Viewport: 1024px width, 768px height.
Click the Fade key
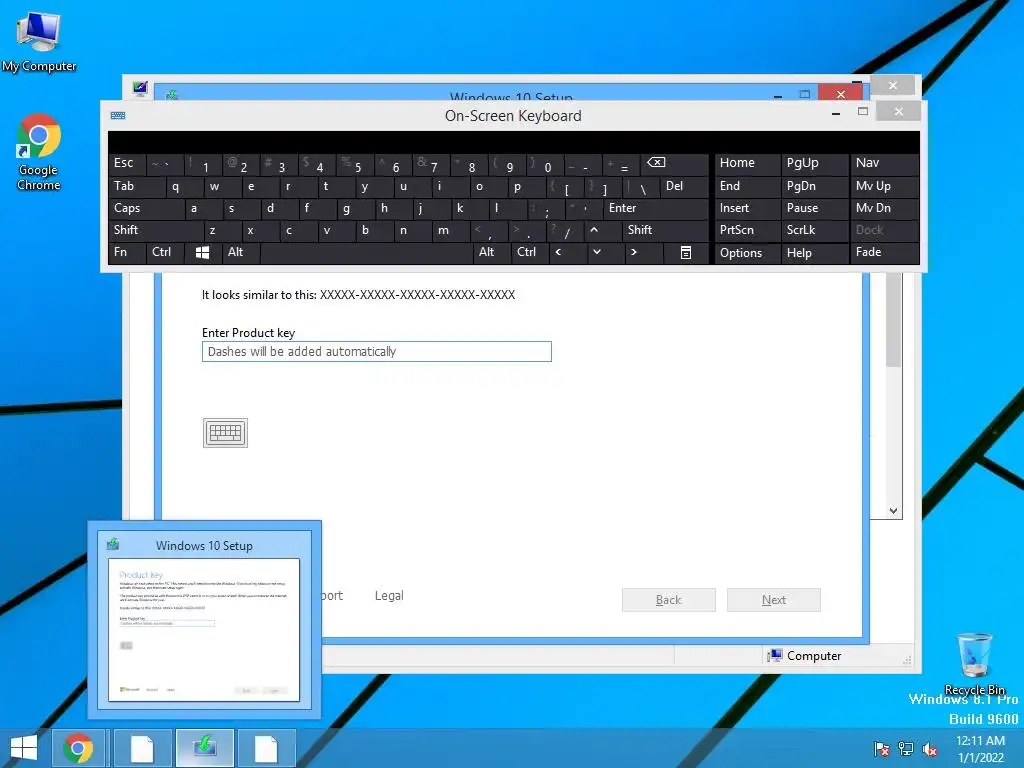(884, 253)
